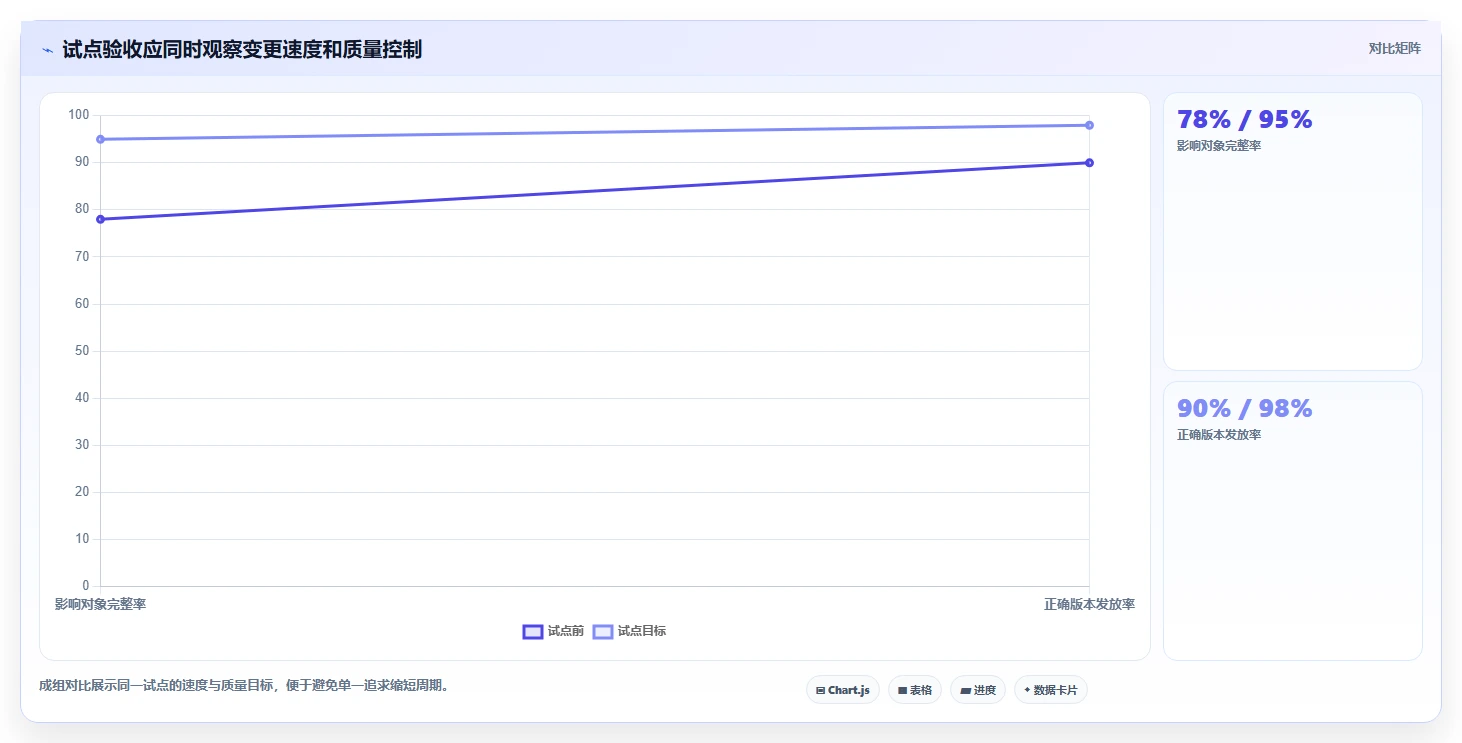Click the 影响对象完整率 card subtitle
Screen dimensions: 1462x743
pyautogui.click(x=1219, y=146)
